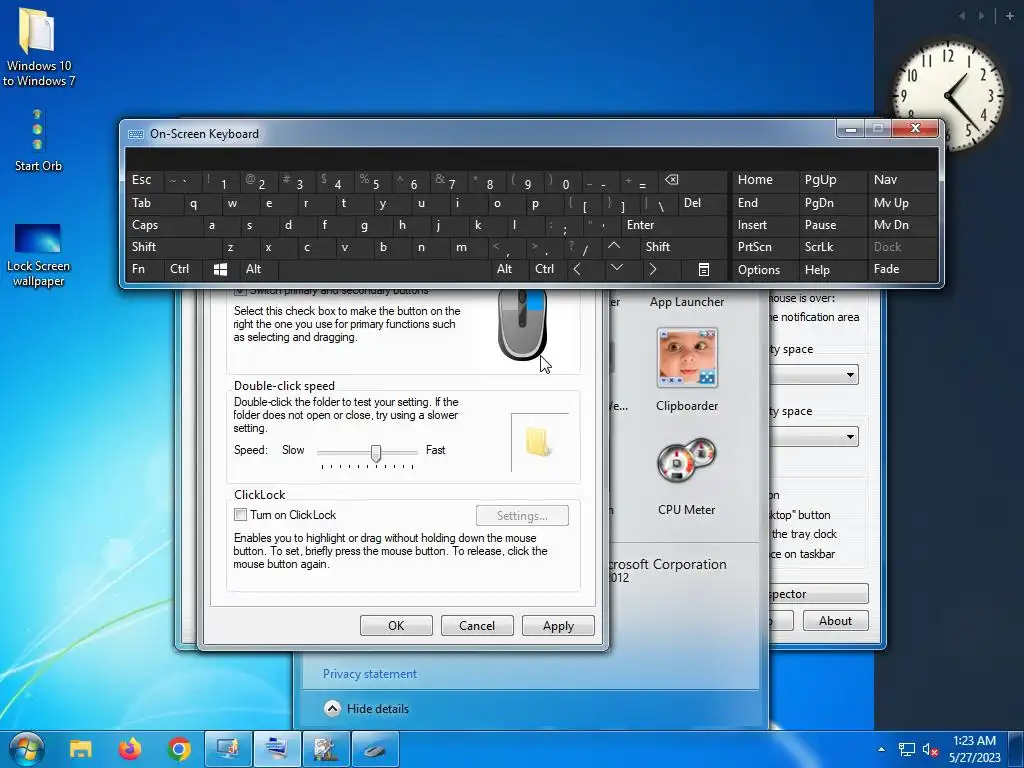The image size is (1024, 768).
Task: Toggle the left Alt key on keyboard
Action: click(259, 269)
